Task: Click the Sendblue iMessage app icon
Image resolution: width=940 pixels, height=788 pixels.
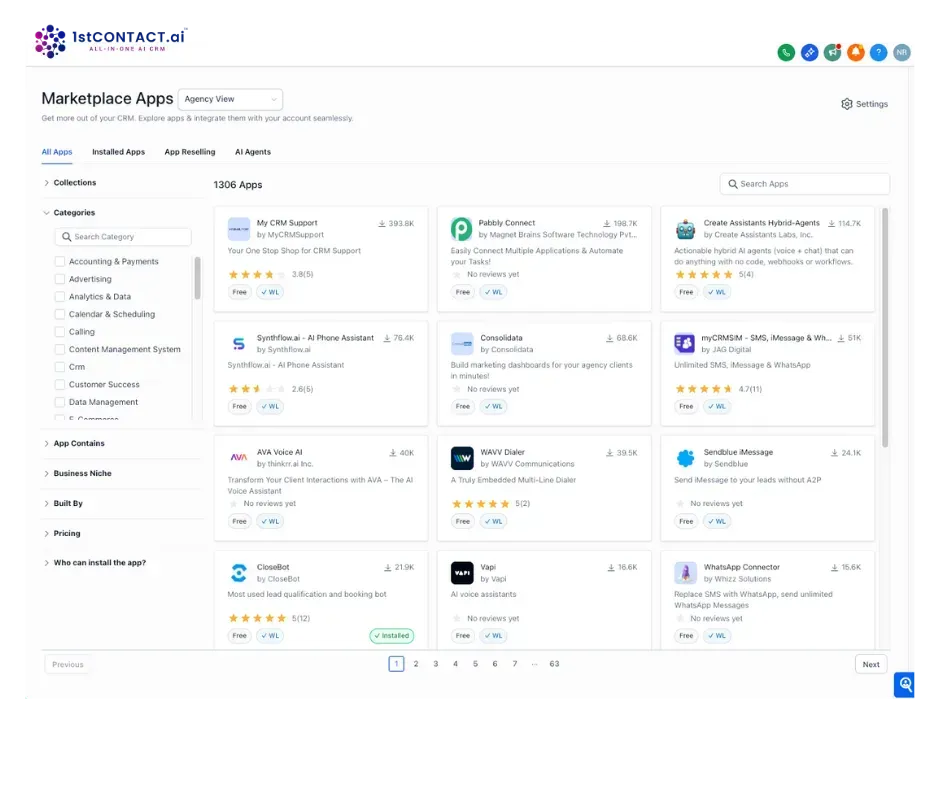Action: [x=685, y=458]
